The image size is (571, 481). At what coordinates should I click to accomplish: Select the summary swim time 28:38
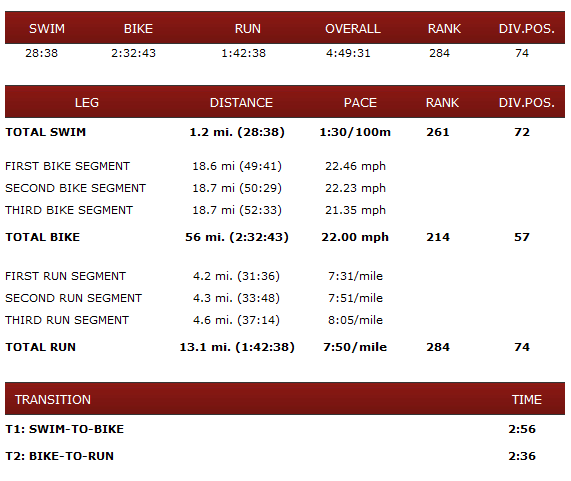pos(42,53)
